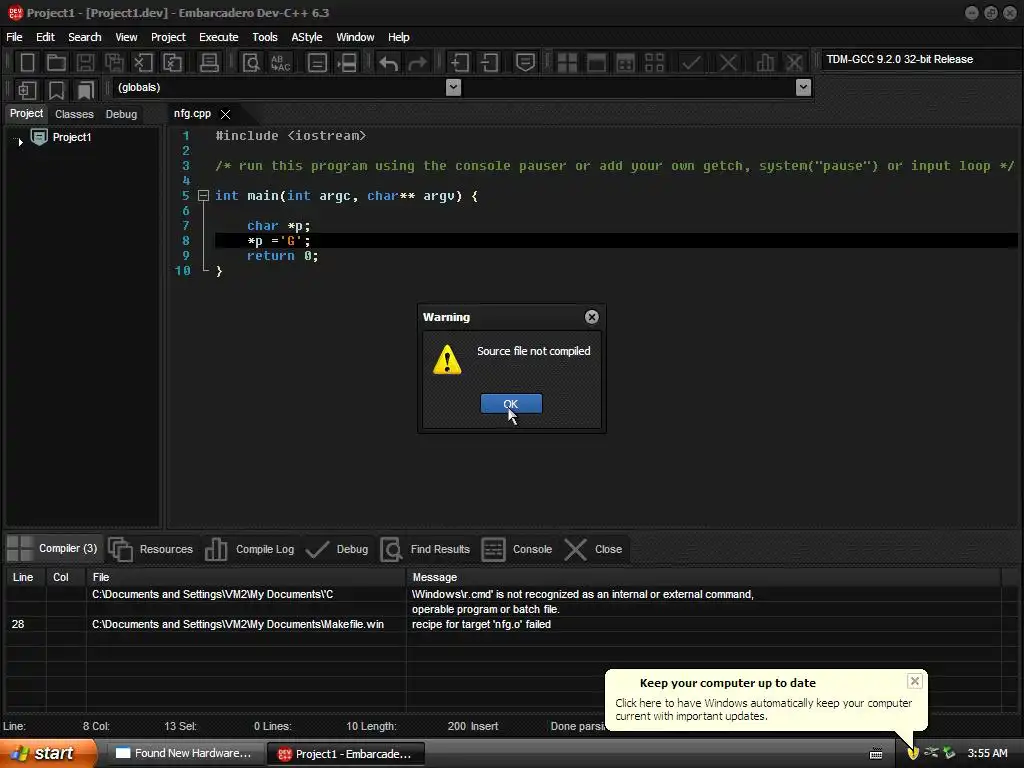Viewport: 1024px width, 768px height.
Task: Click the double bookmarks icon in second toolbar row
Action: pyautogui.click(x=85, y=90)
